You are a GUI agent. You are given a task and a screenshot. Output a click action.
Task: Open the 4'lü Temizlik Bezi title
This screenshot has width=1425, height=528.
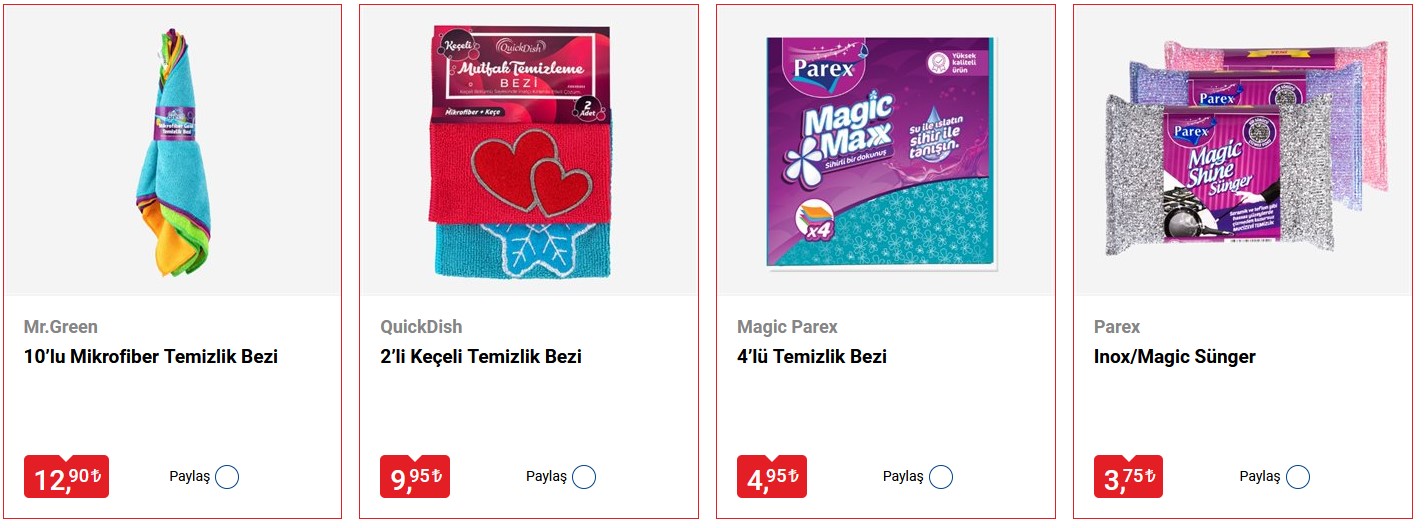click(812, 357)
